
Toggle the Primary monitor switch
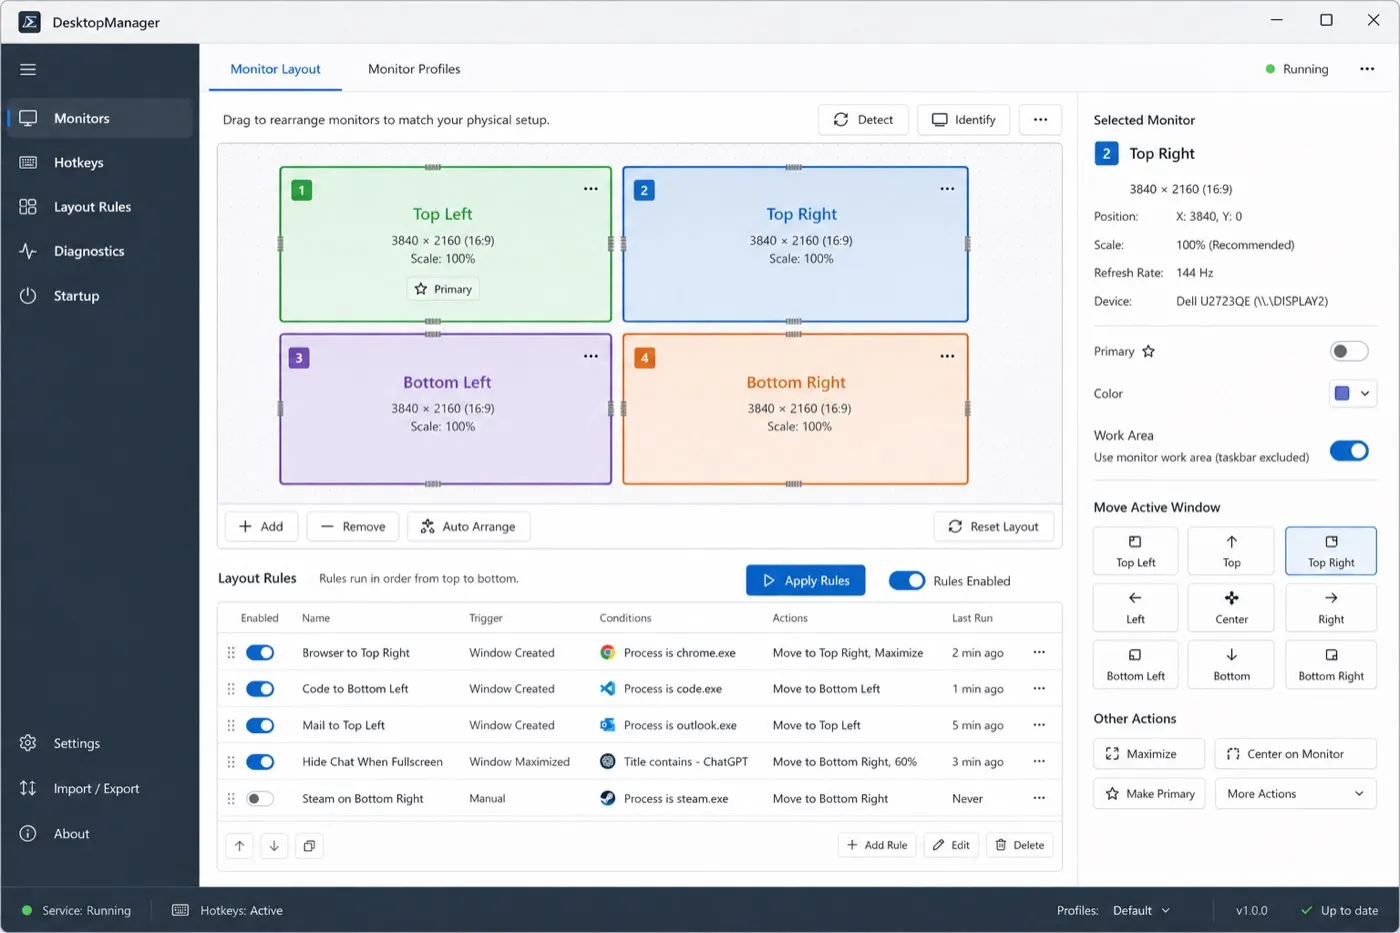(1349, 351)
